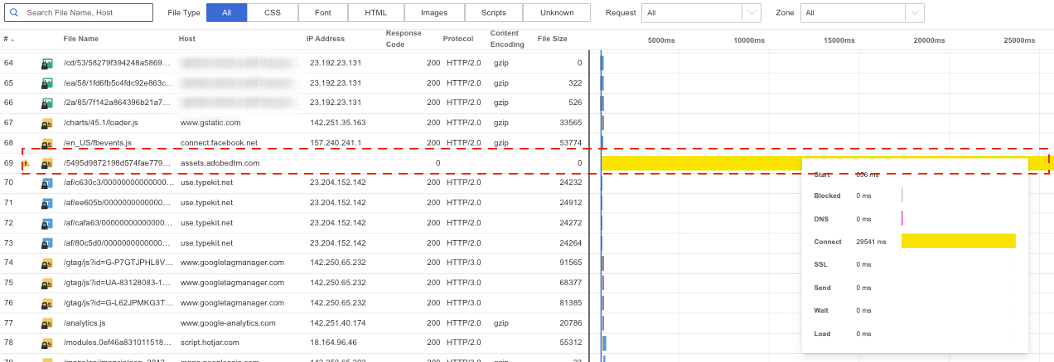Click the script icon for fbevents.js row
The width and height of the screenshot is (1054, 362).
click(x=47, y=144)
